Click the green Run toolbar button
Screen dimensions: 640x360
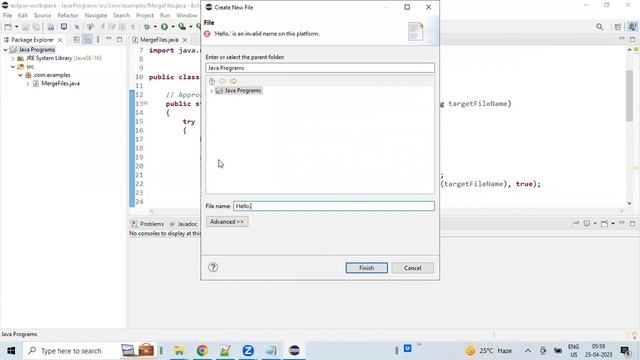(x=164, y=27)
